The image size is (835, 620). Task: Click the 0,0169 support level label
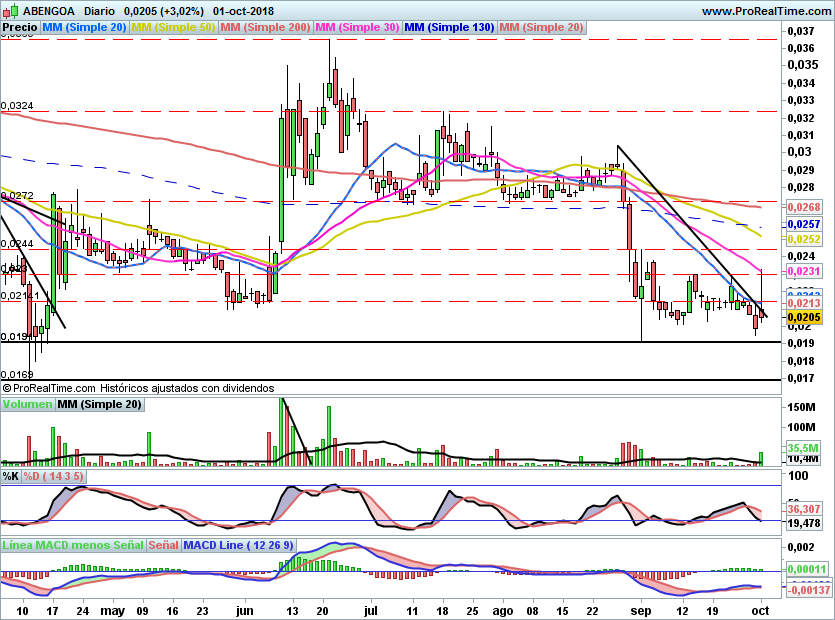17,375
